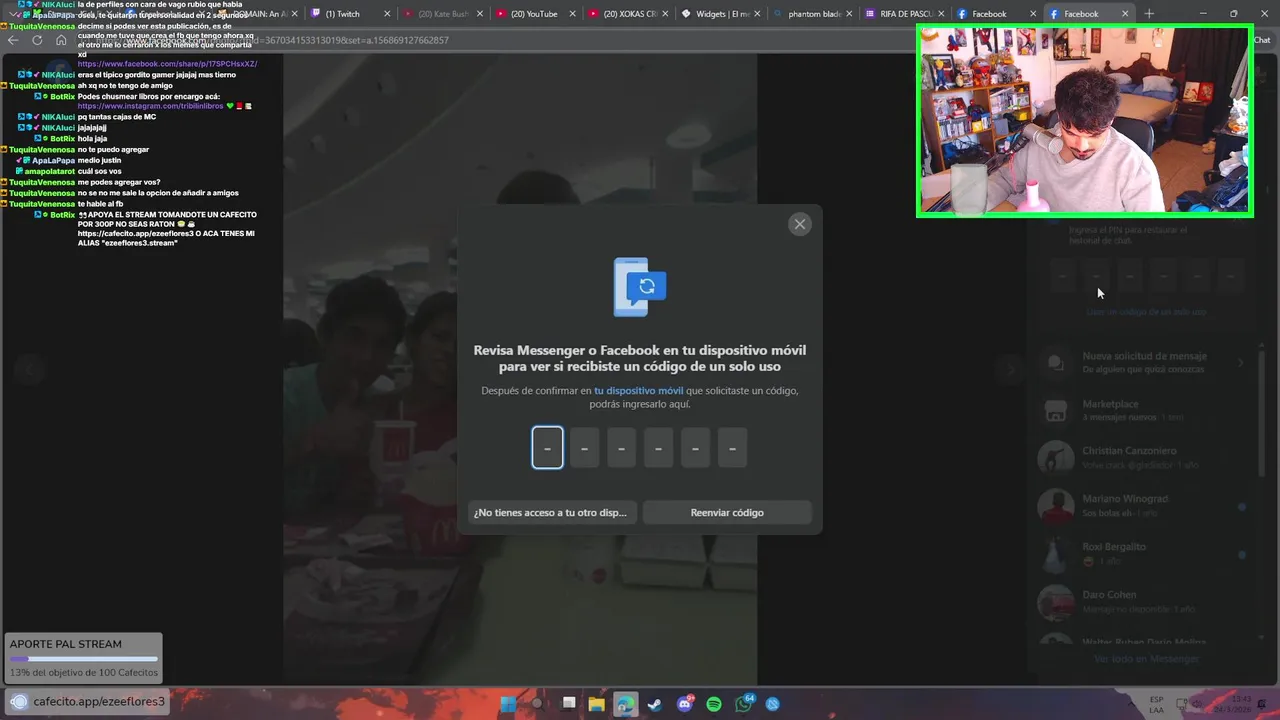Click the webcam overlay video
1280x720 pixels.
pyautogui.click(x=1085, y=121)
